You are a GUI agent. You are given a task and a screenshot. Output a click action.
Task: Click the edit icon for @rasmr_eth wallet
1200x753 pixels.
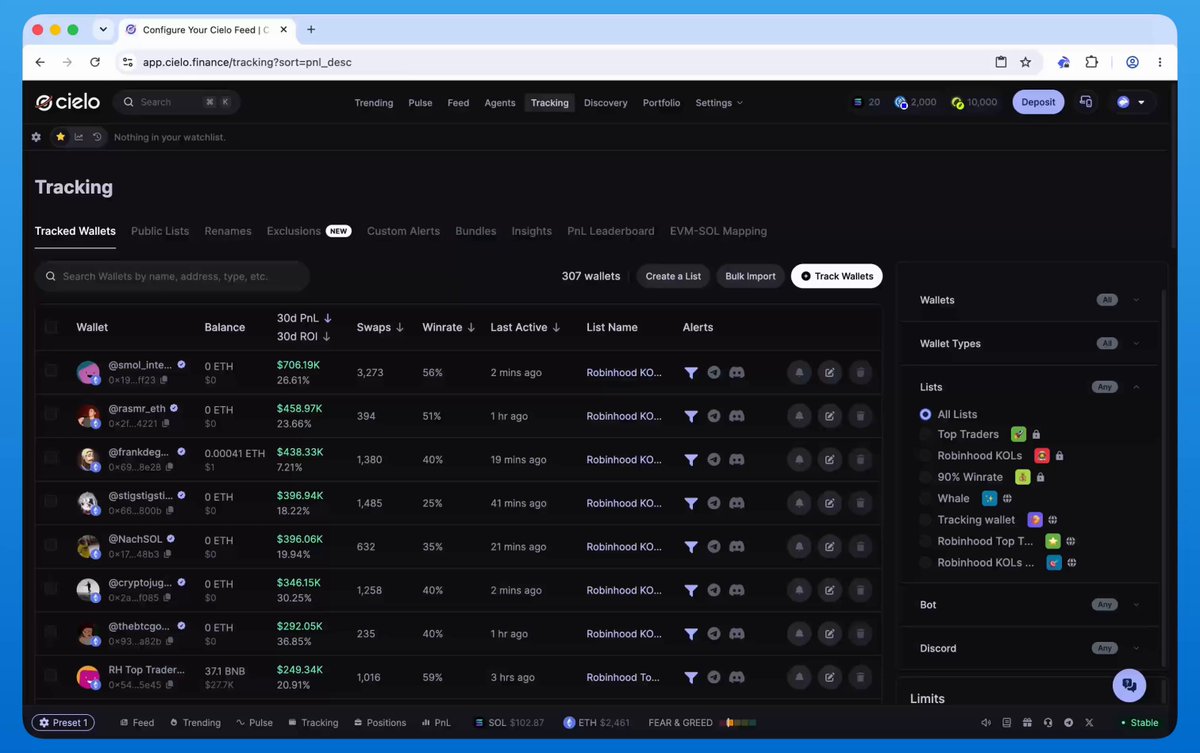(829, 416)
